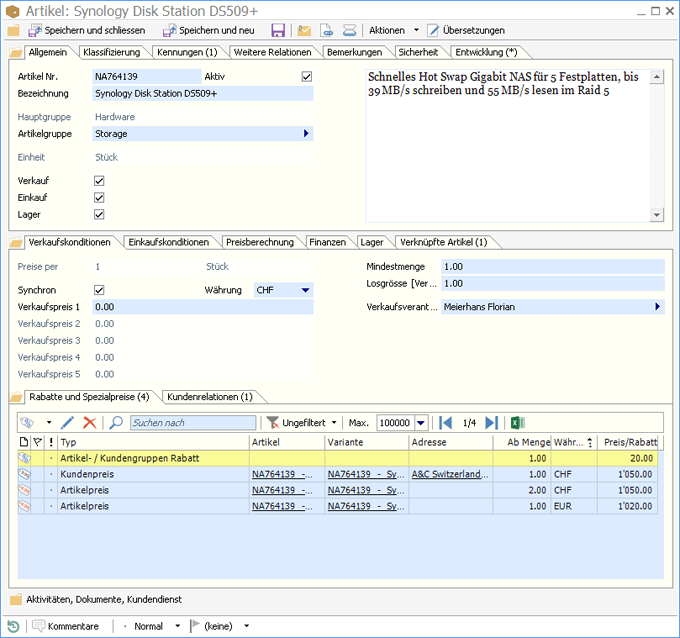Open the Währung CHF dropdown
Image resolution: width=680 pixels, height=638 pixels.
pos(305,290)
